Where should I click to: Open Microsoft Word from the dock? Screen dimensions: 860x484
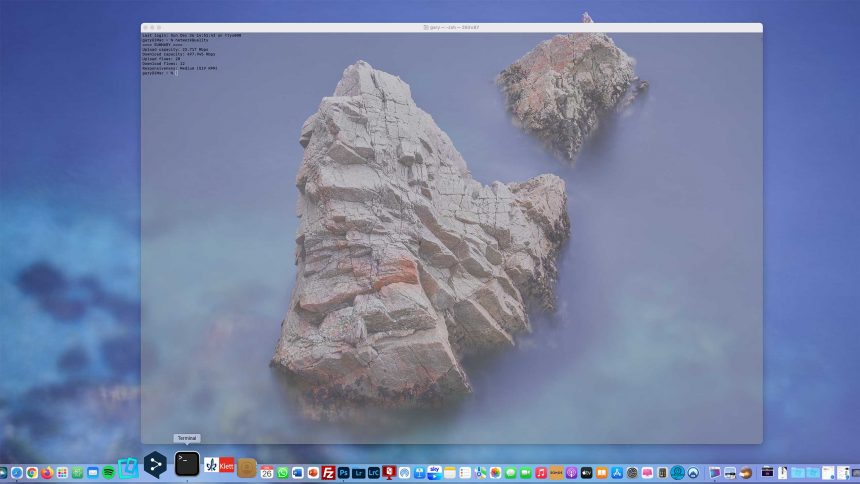click(x=298, y=472)
